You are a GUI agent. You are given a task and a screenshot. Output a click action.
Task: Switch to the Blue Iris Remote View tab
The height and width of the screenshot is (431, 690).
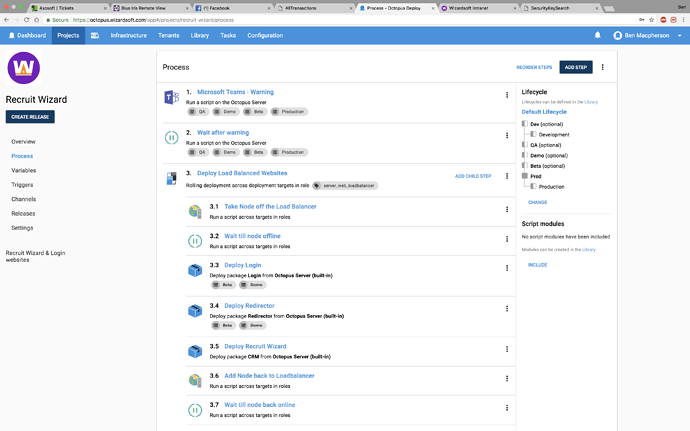tap(150, 8)
